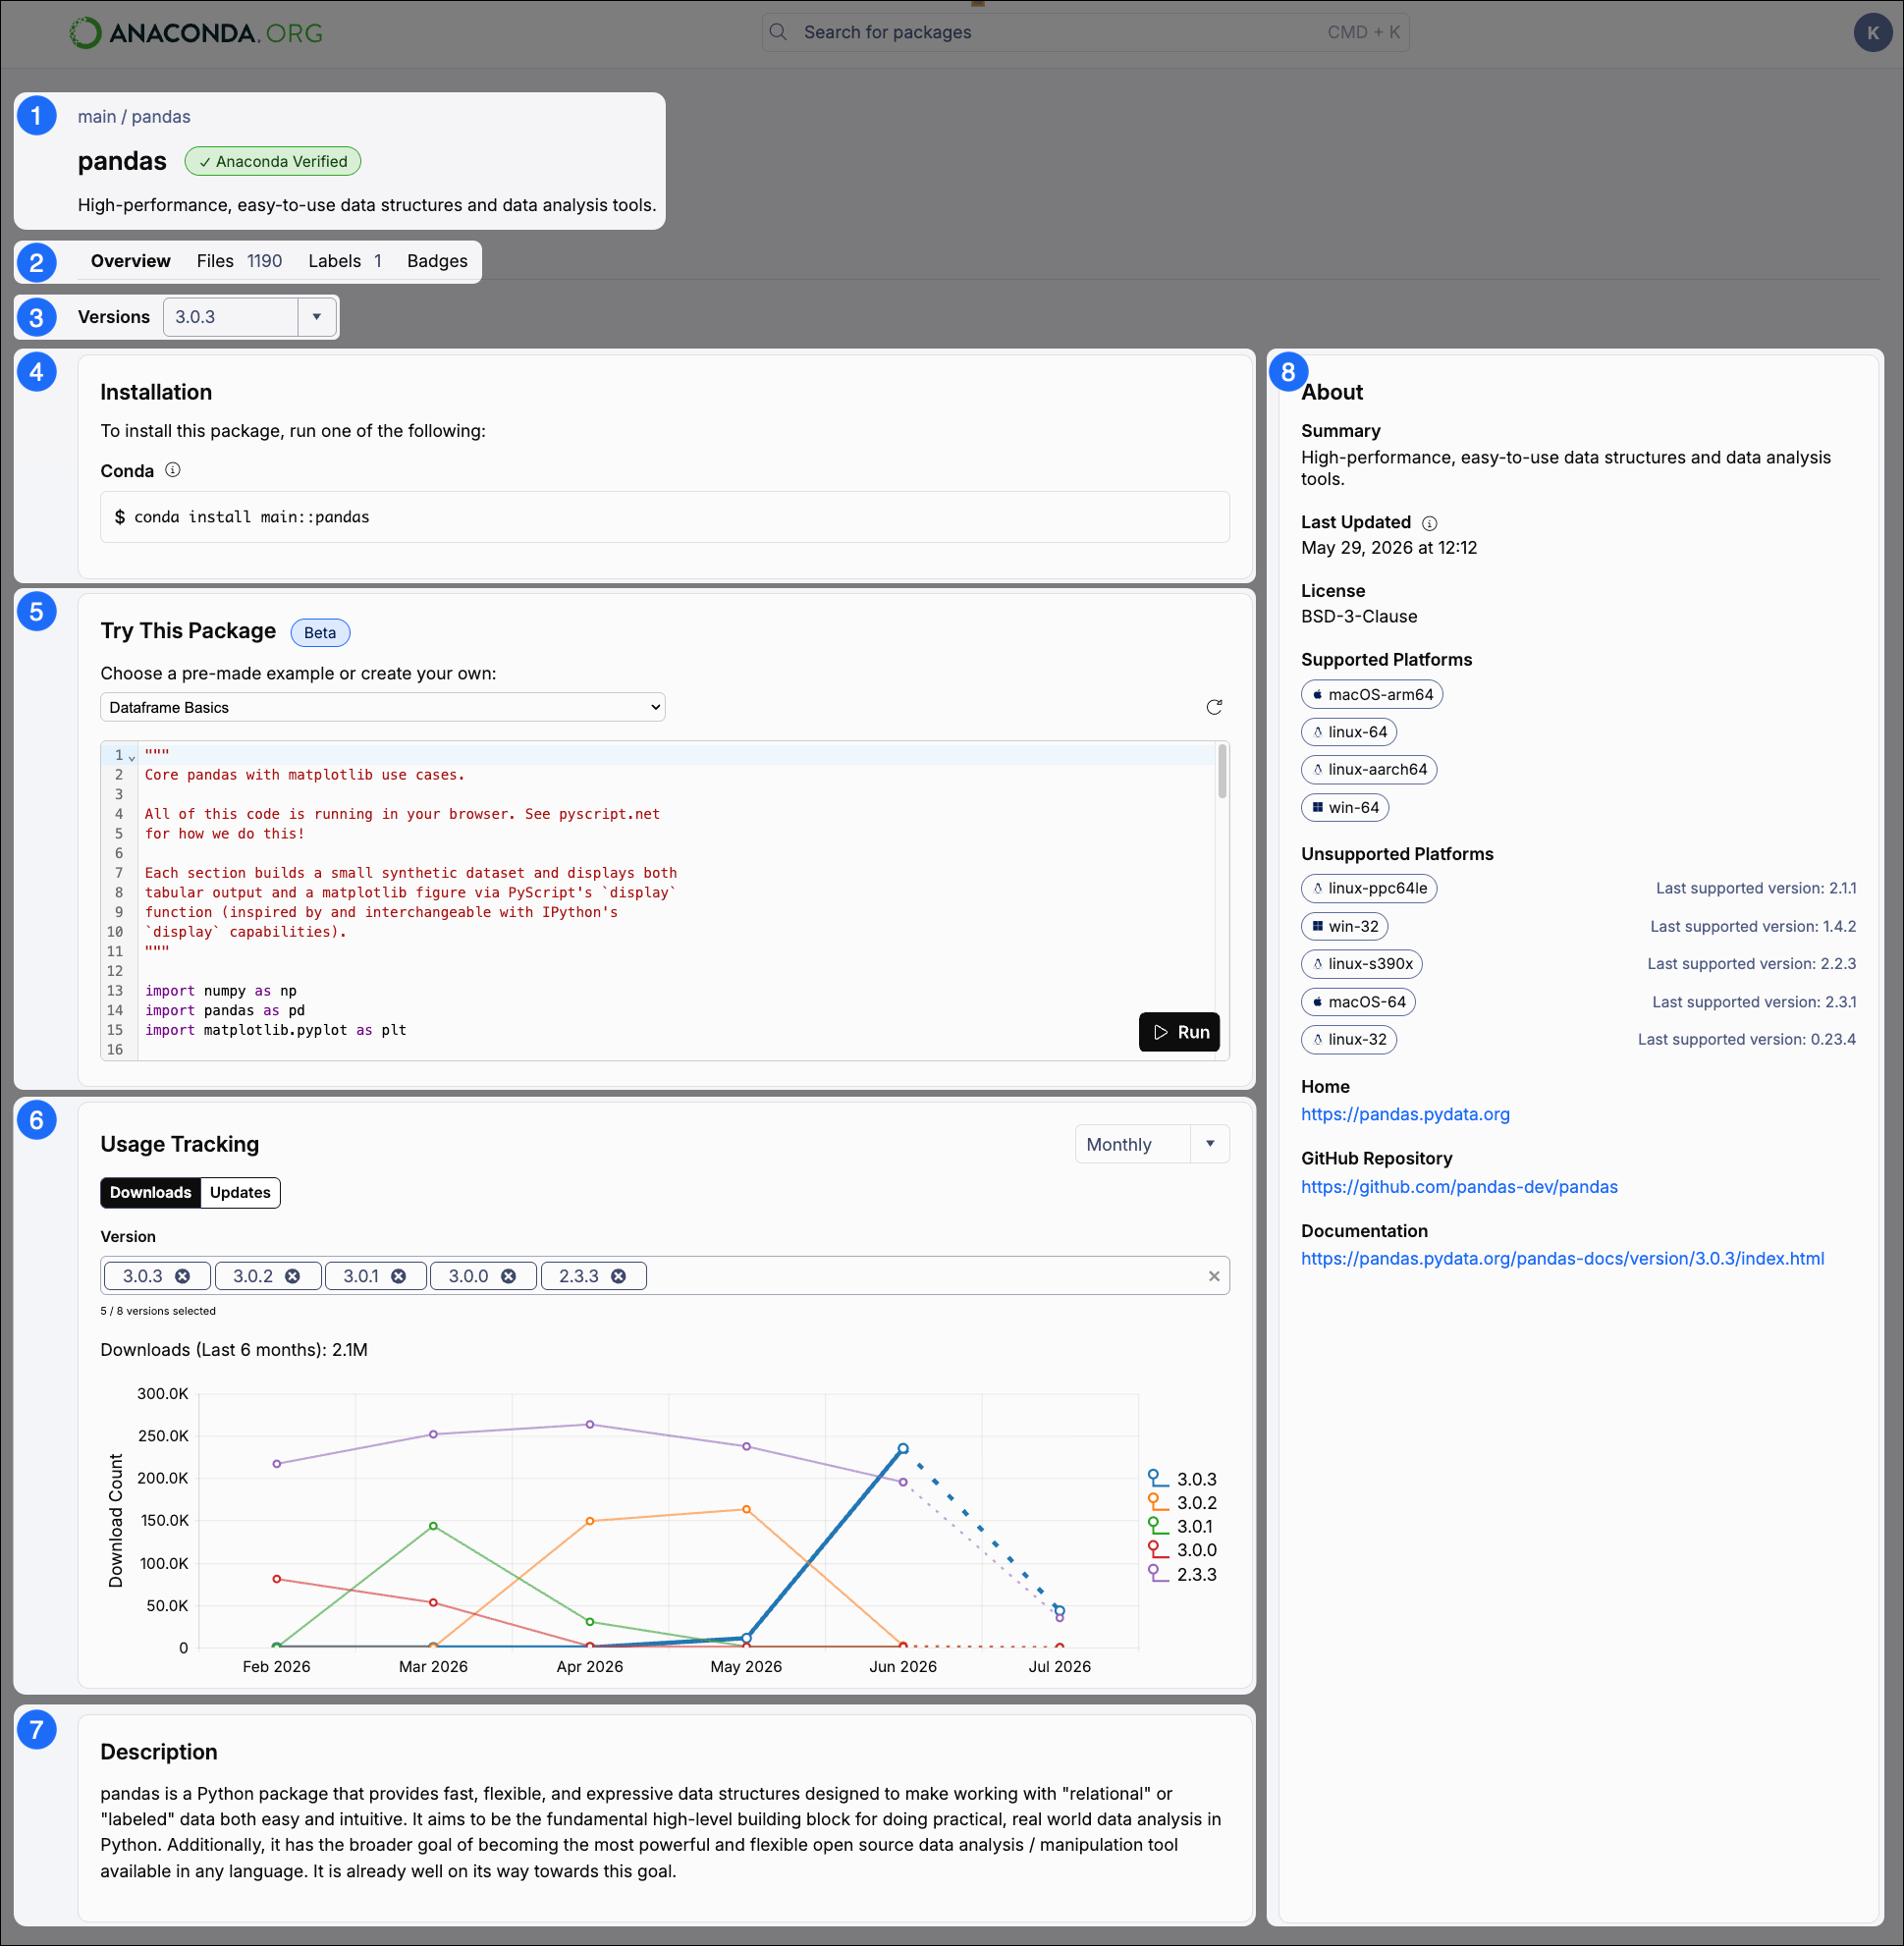Click line 14 import pandas code

click(225, 1010)
